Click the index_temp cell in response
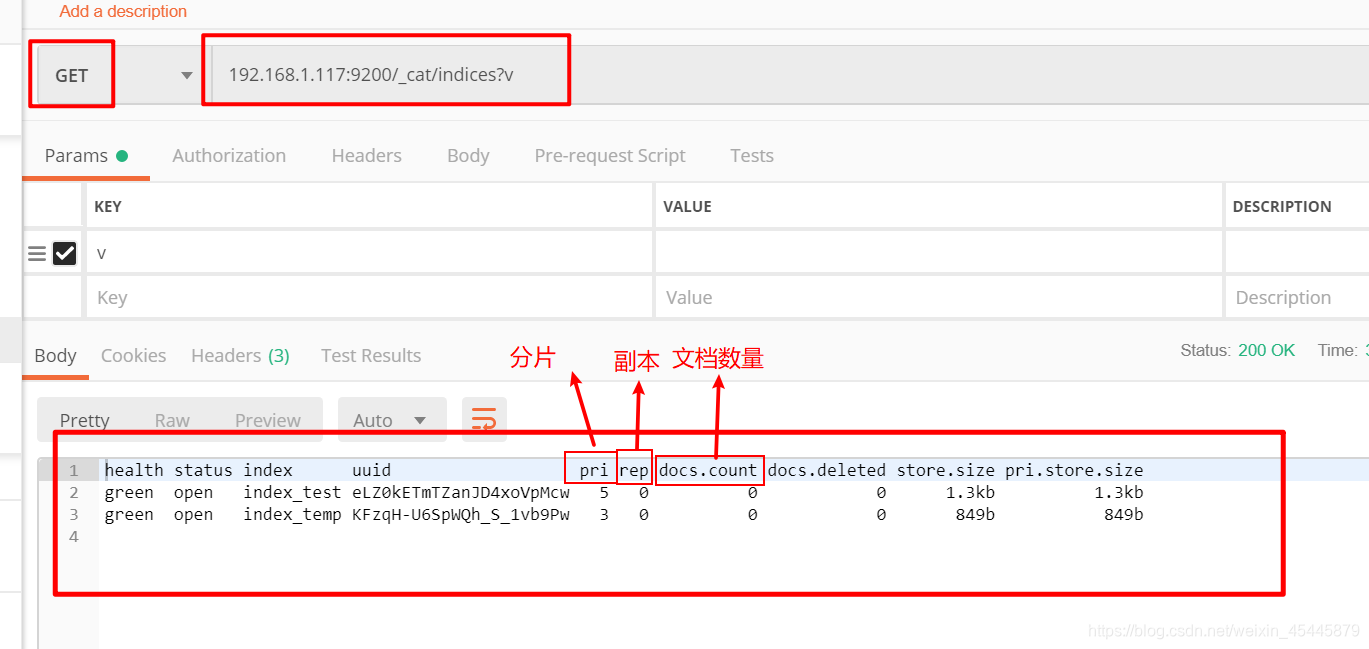 (x=292, y=515)
